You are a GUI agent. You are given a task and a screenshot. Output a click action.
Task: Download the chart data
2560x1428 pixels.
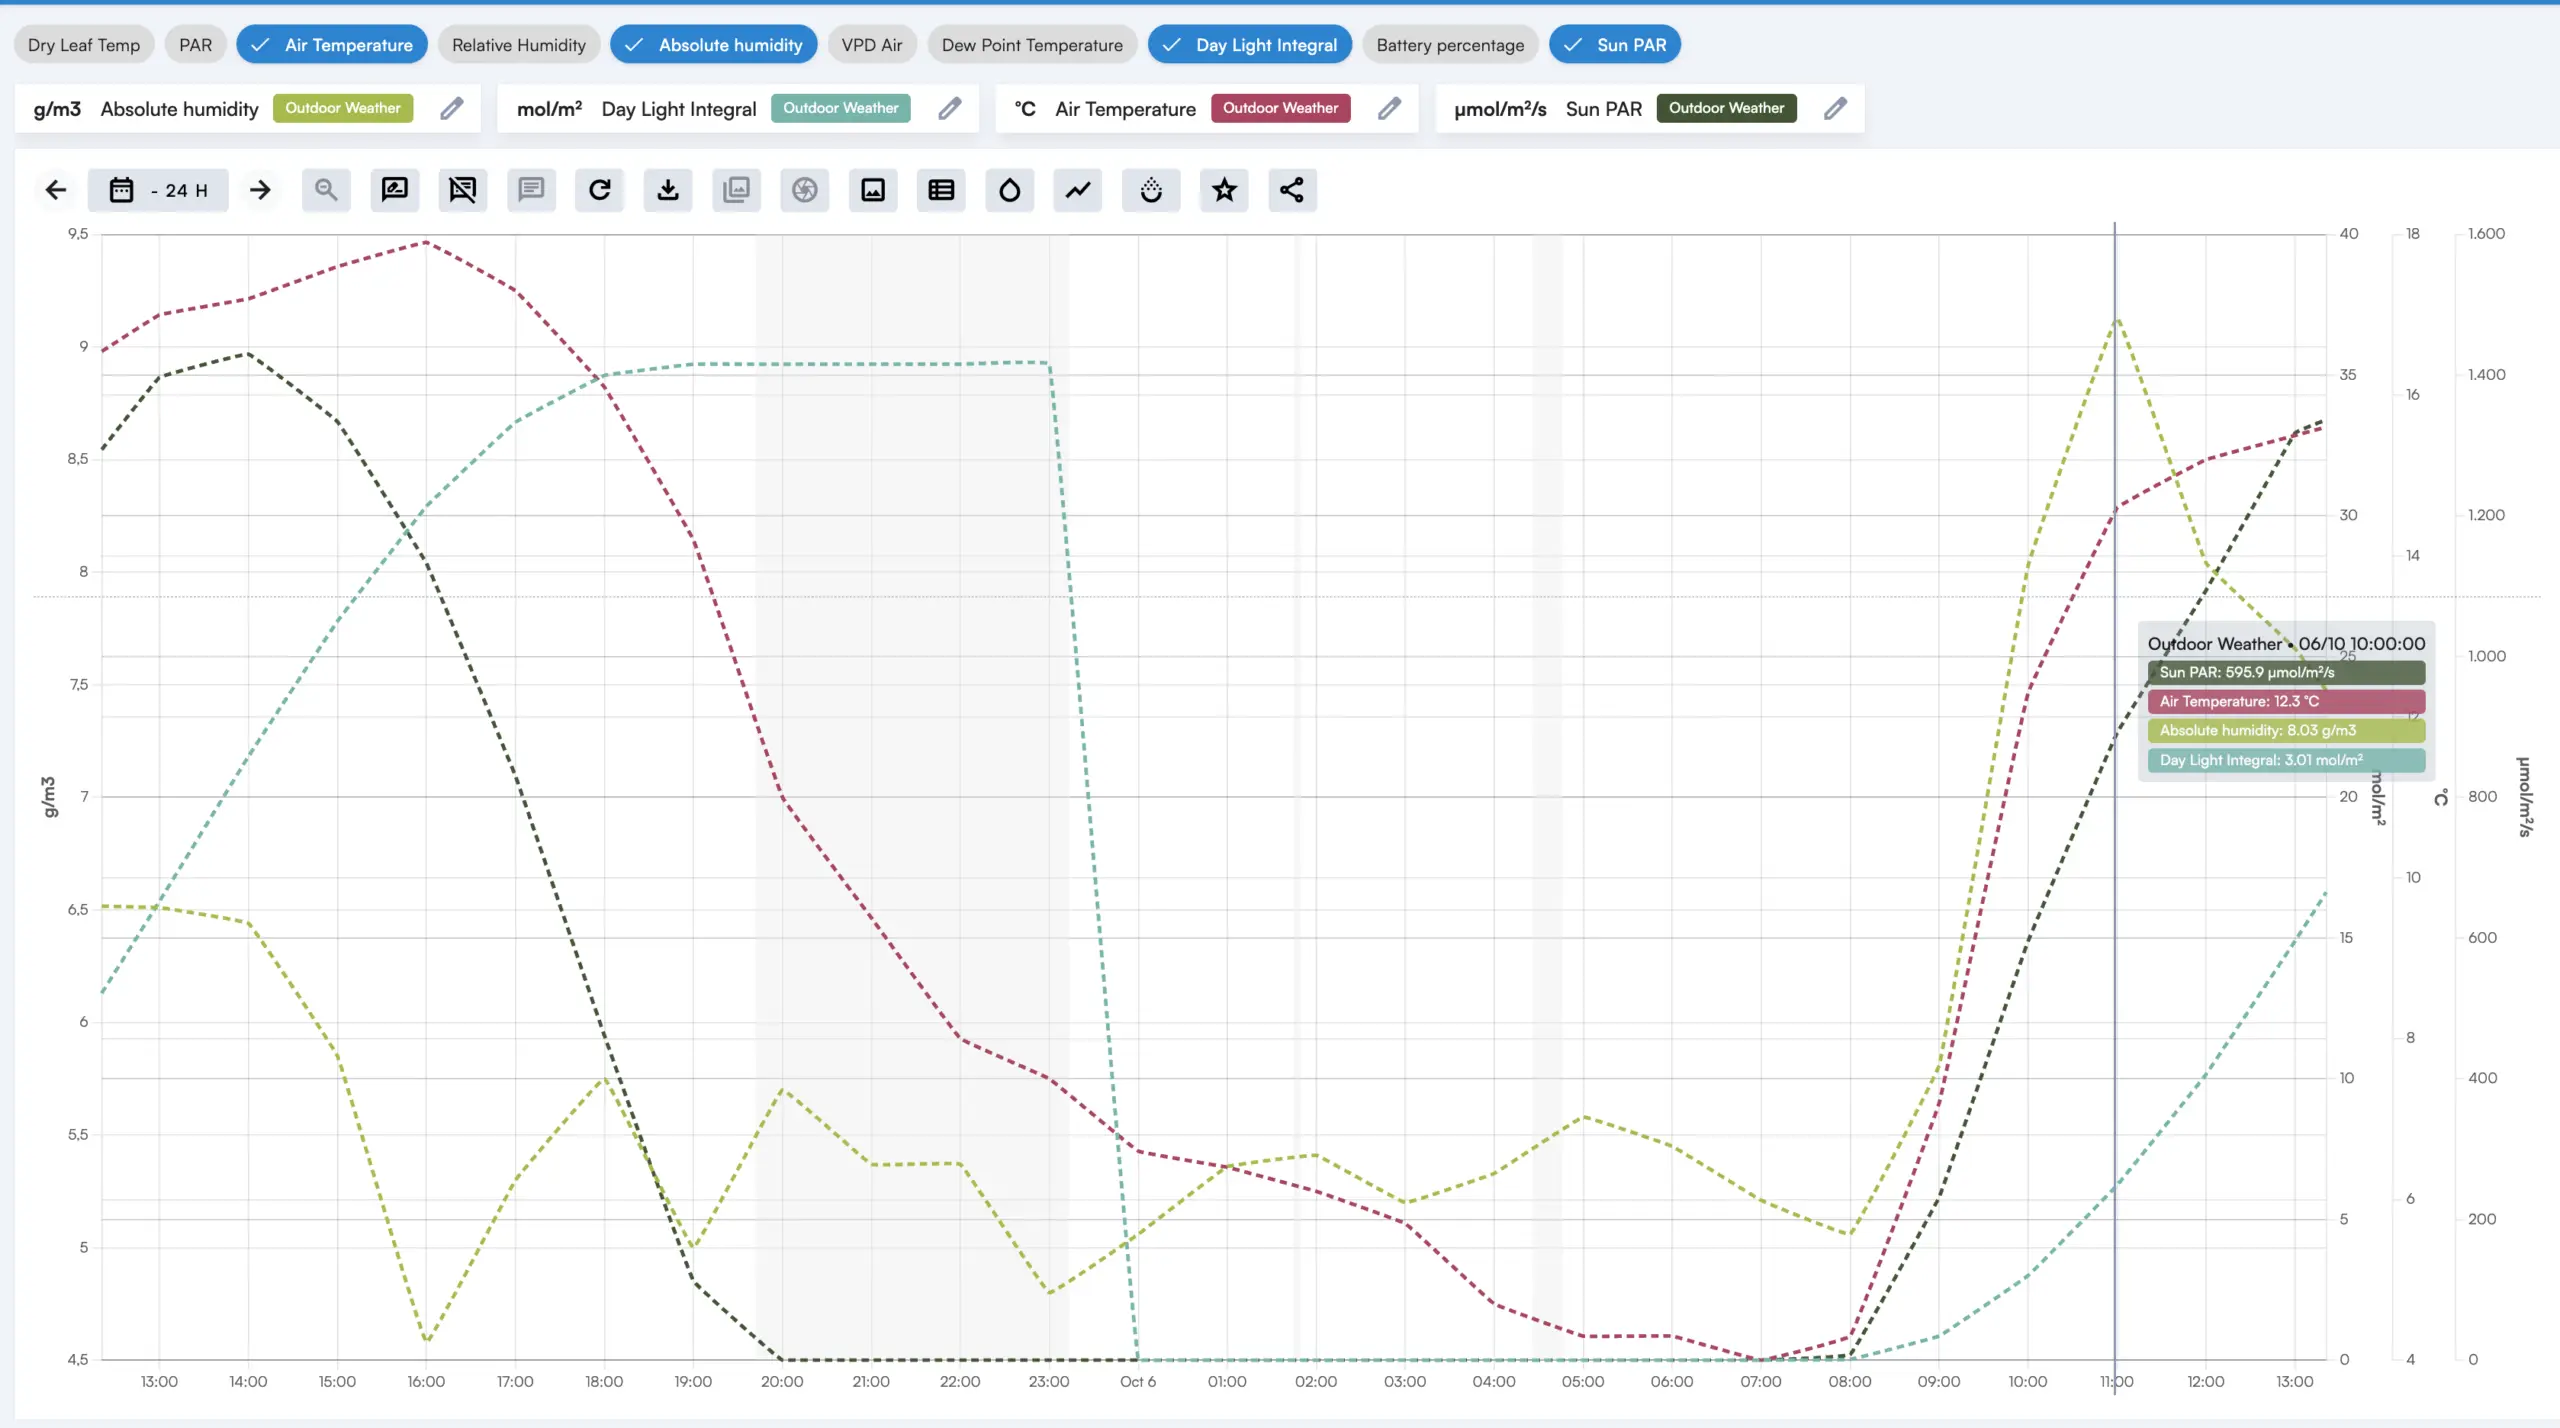[668, 190]
